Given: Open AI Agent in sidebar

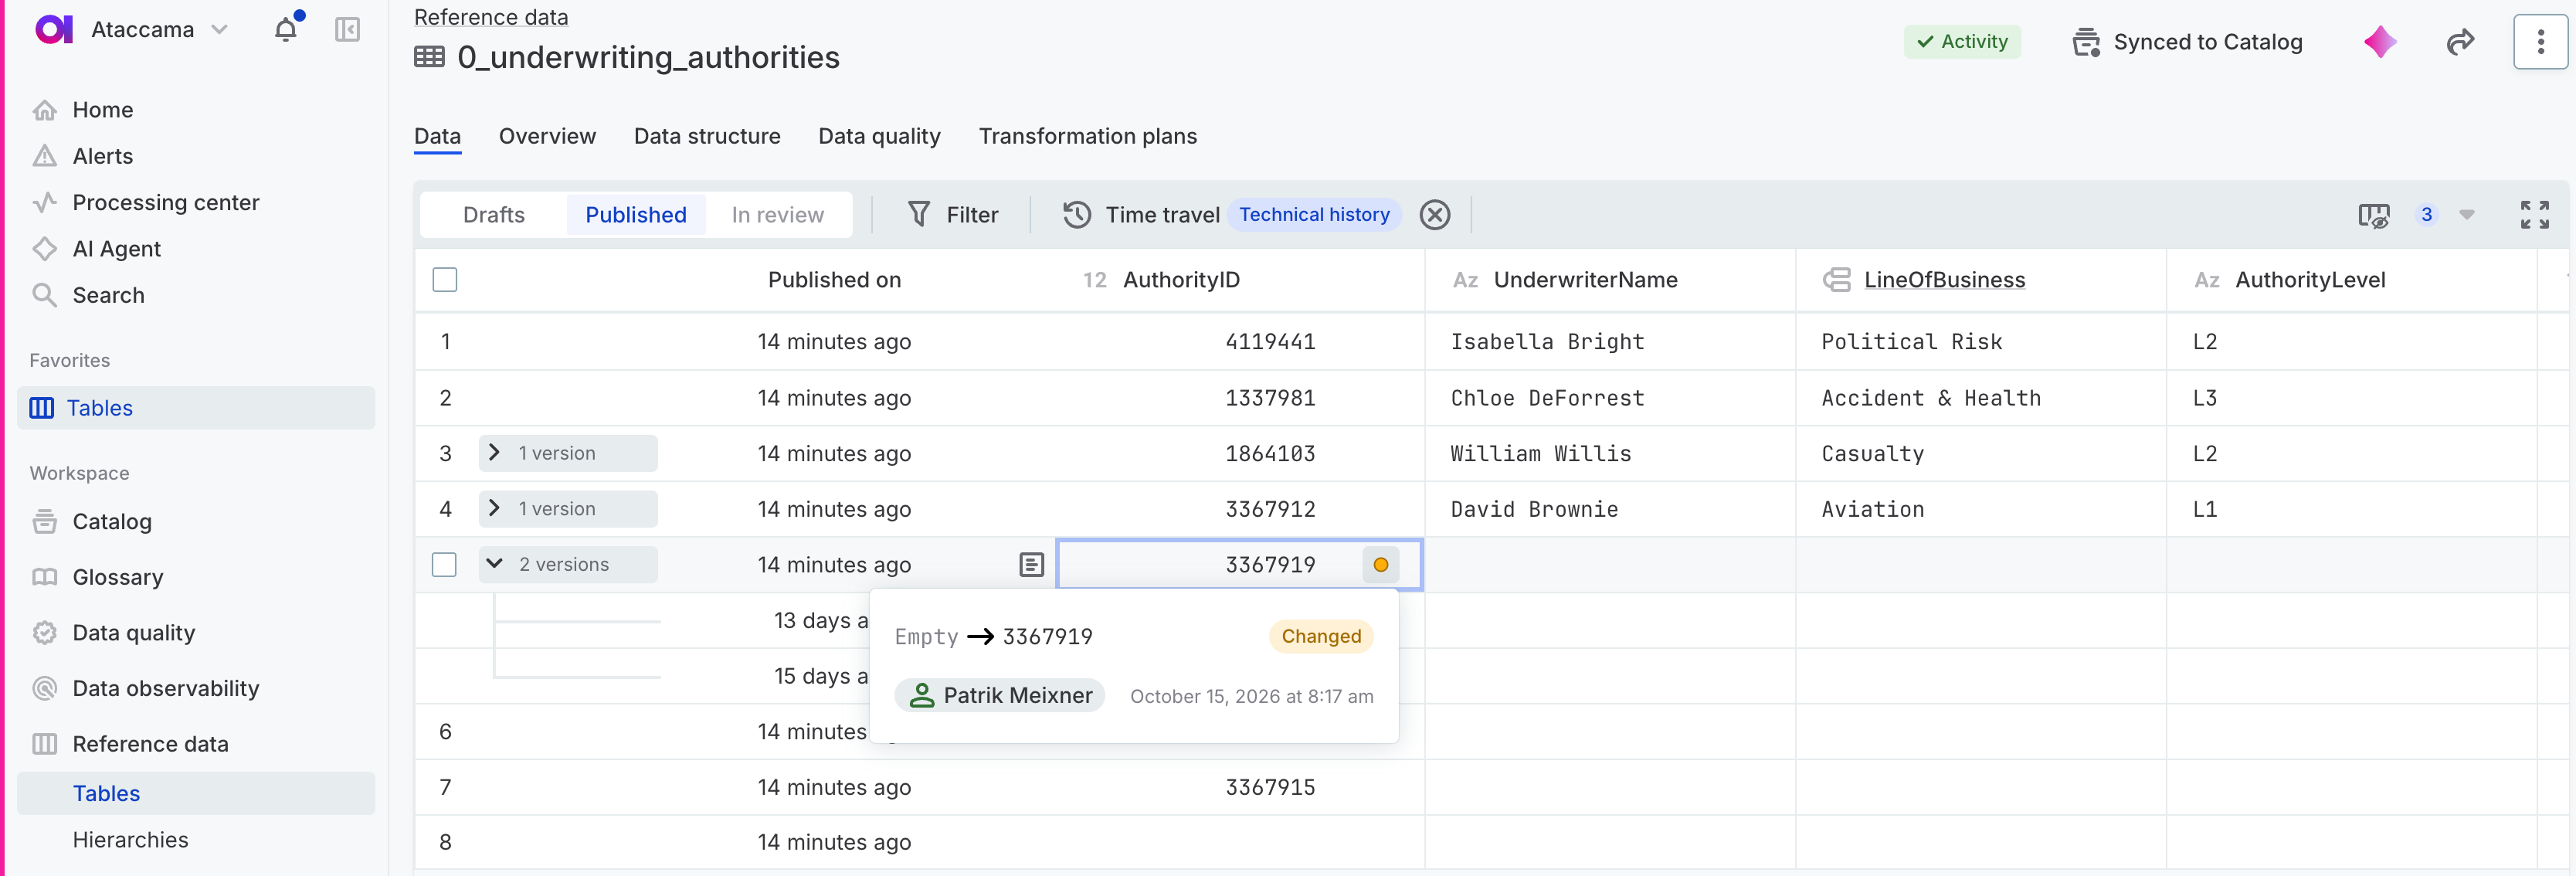Looking at the screenshot, I should click(x=116, y=248).
